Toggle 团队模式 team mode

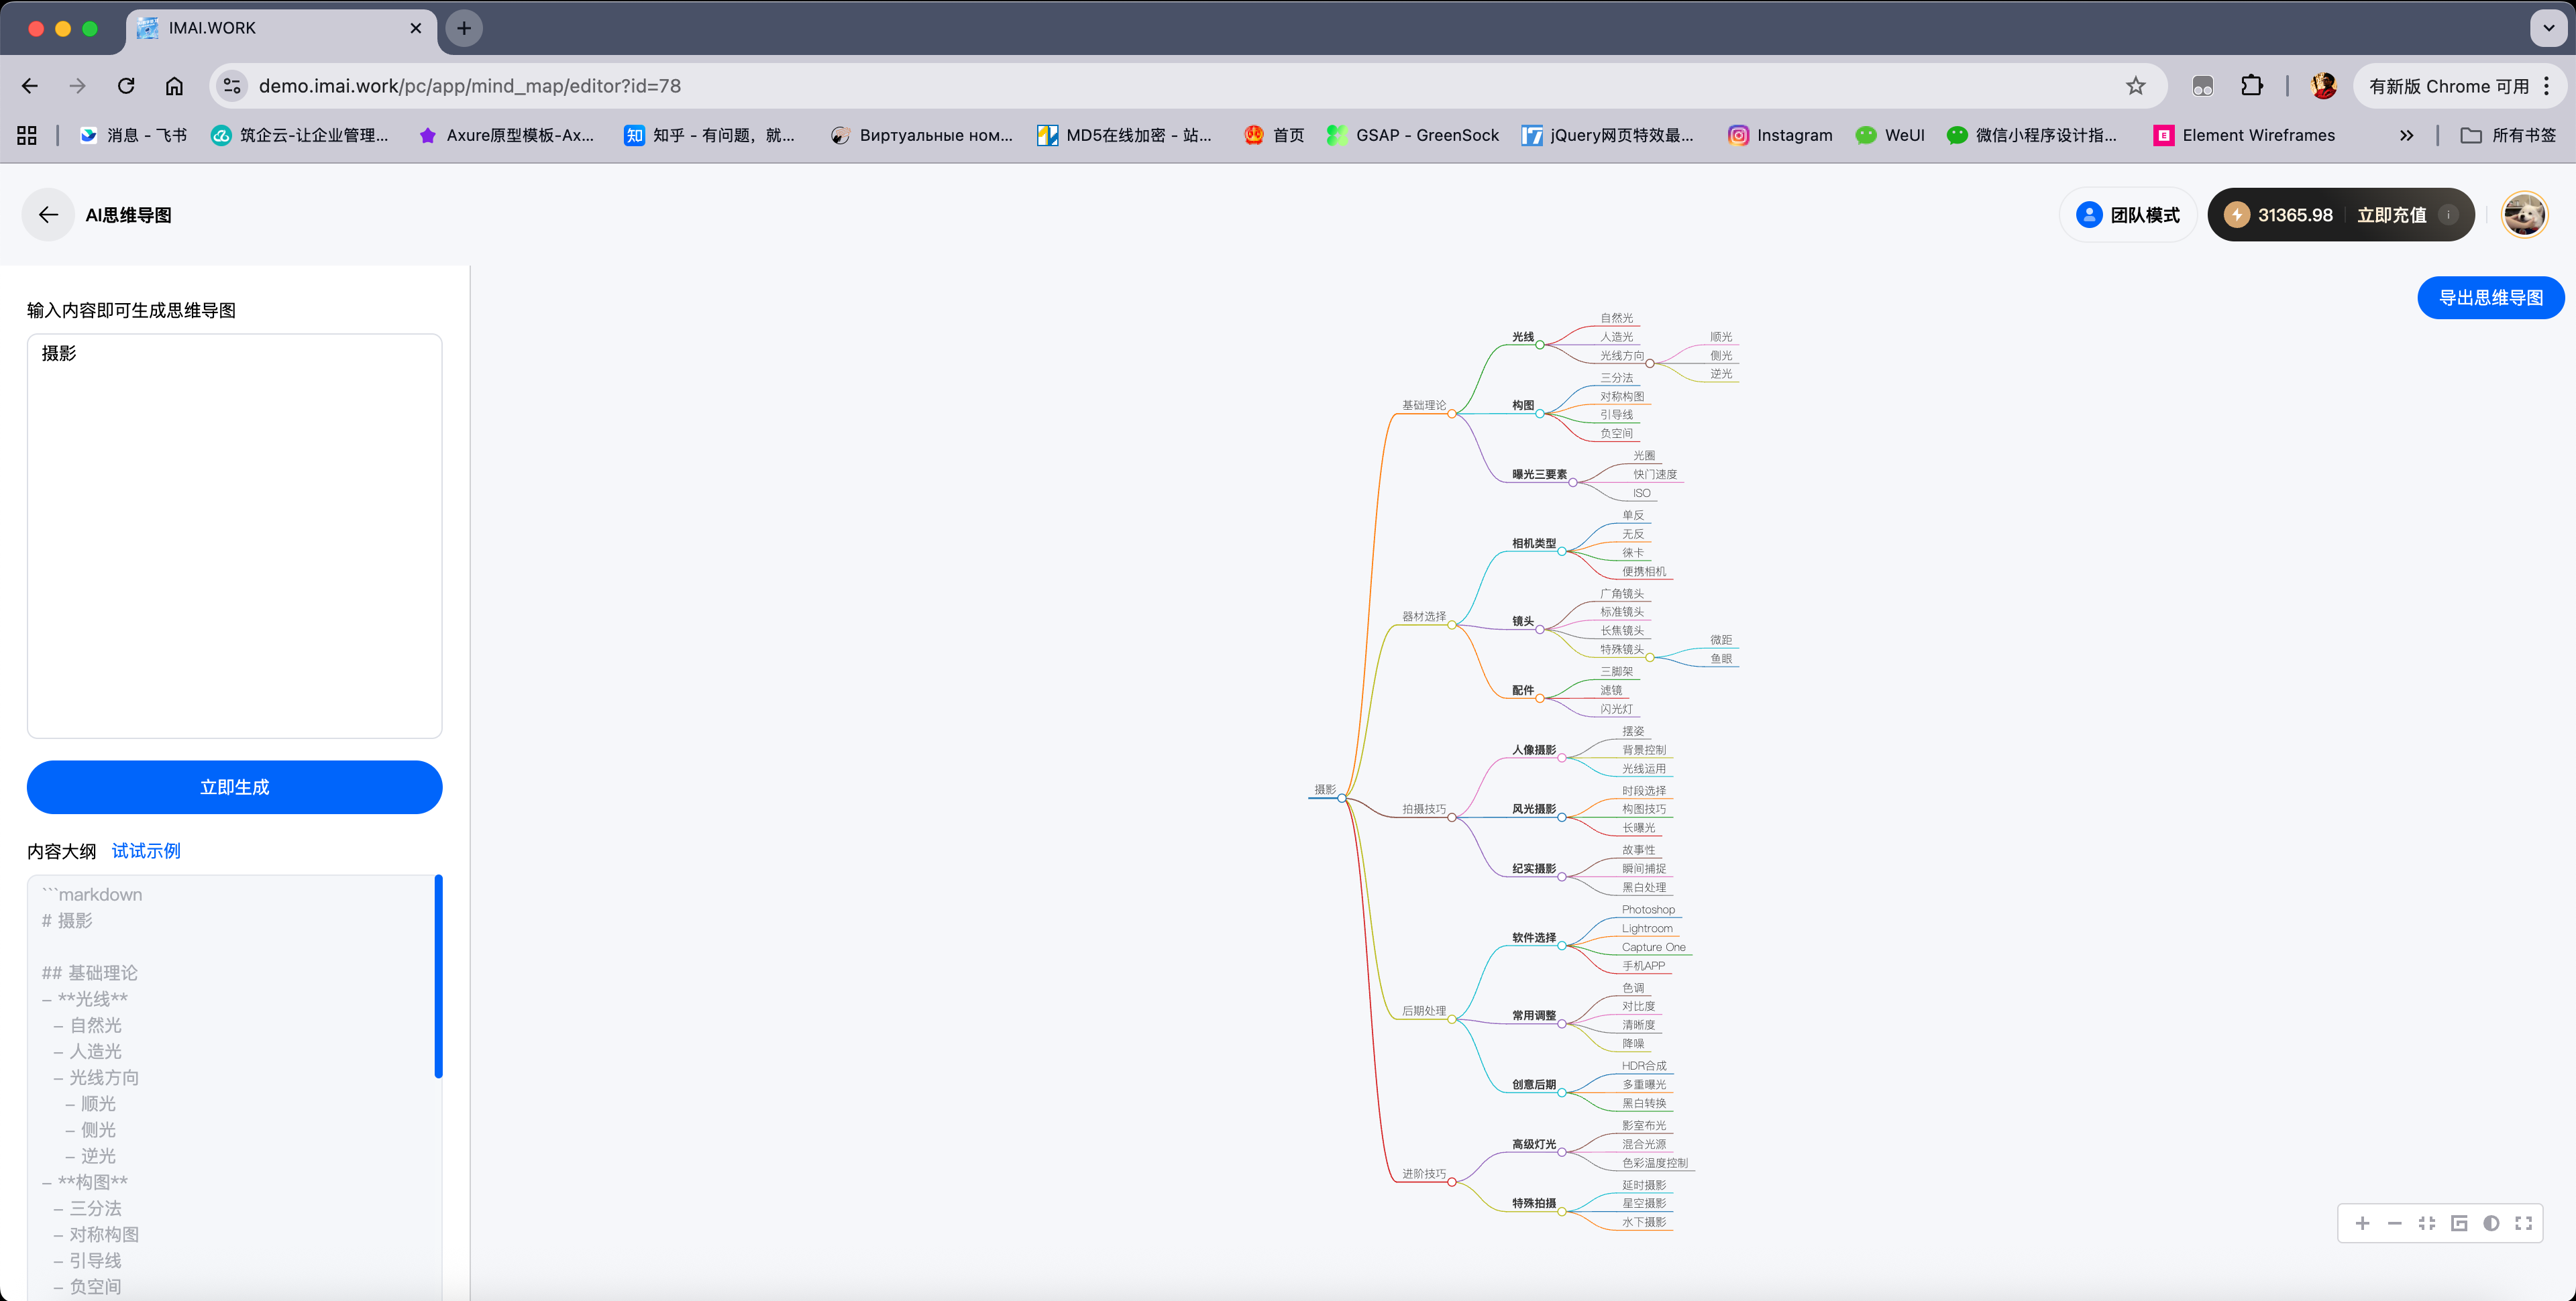[2128, 215]
